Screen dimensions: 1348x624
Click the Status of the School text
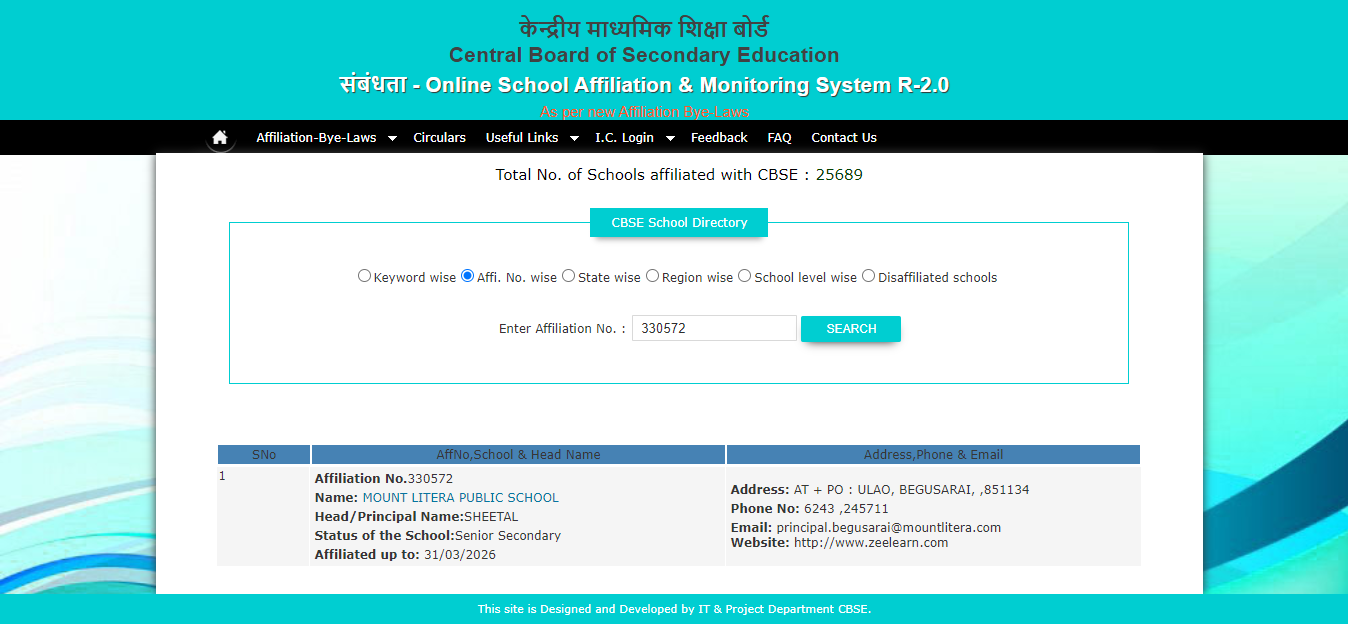tap(438, 536)
